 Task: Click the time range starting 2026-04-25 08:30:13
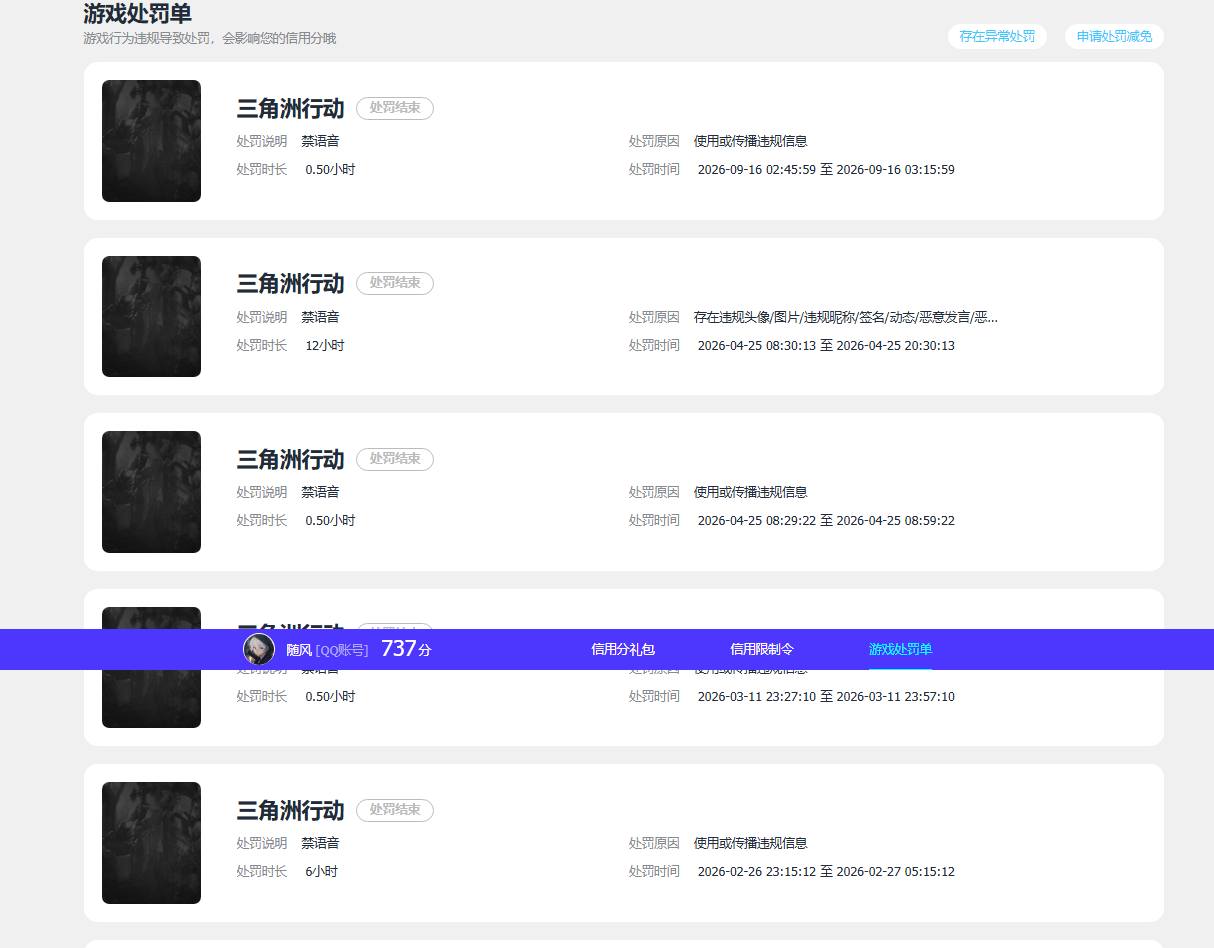pos(826,345)
